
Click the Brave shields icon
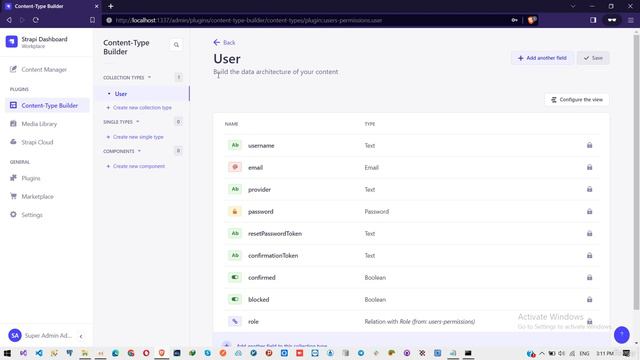coord(531,20)
